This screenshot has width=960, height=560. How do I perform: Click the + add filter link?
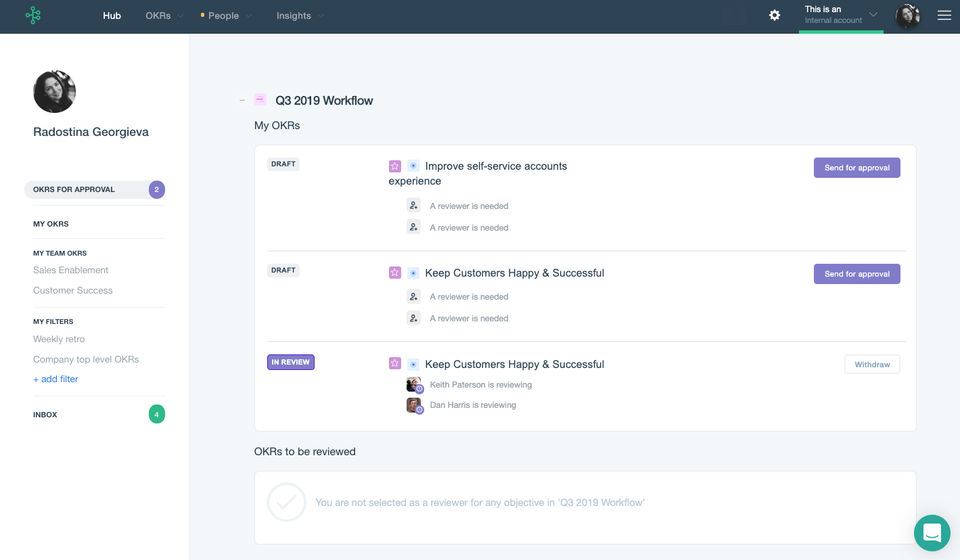pos(56,379)
